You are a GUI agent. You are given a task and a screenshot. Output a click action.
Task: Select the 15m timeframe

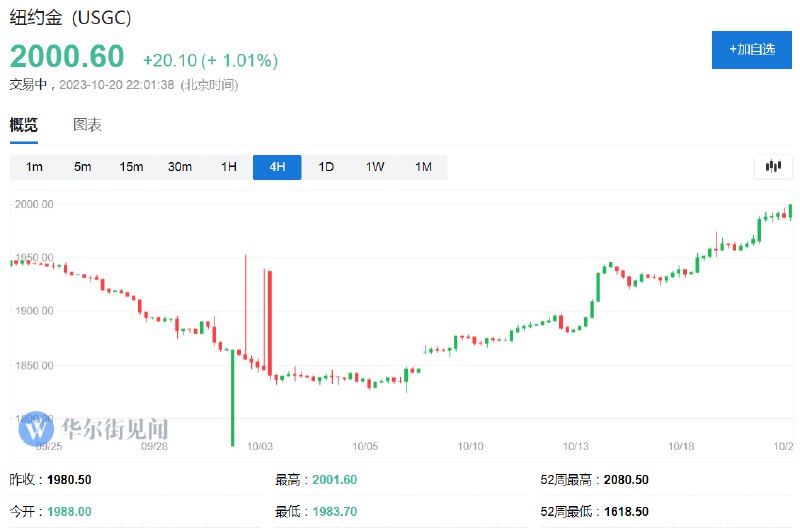pyautogui.click(x=131, y=167)
